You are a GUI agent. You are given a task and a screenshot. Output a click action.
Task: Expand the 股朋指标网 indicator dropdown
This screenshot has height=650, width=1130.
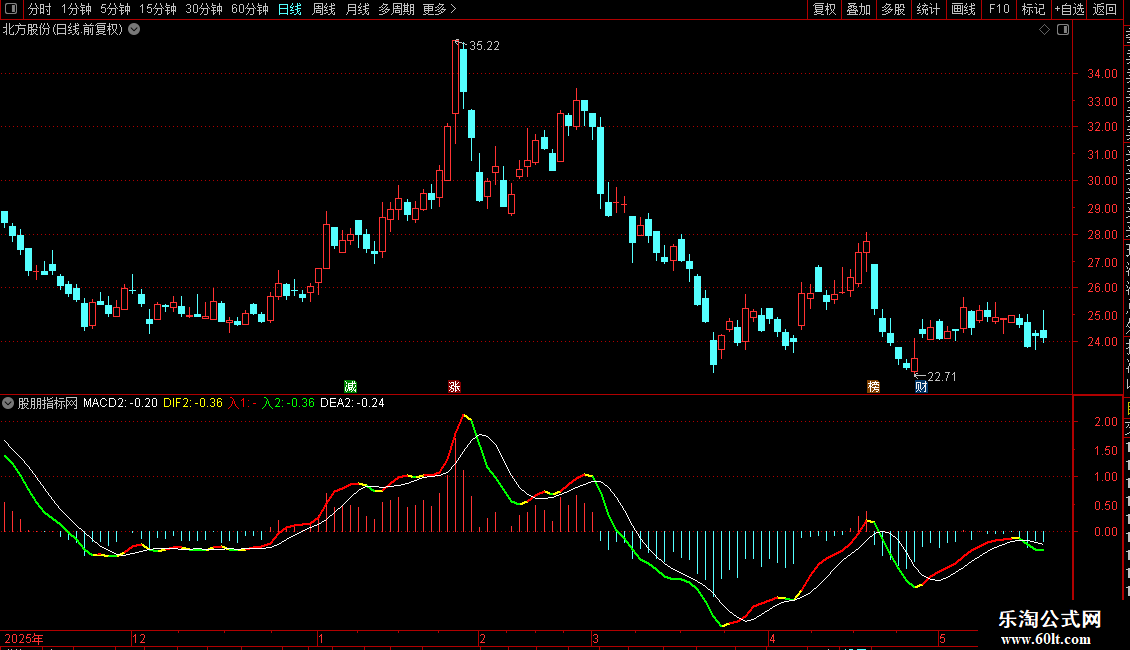click(x=8, y=403)
